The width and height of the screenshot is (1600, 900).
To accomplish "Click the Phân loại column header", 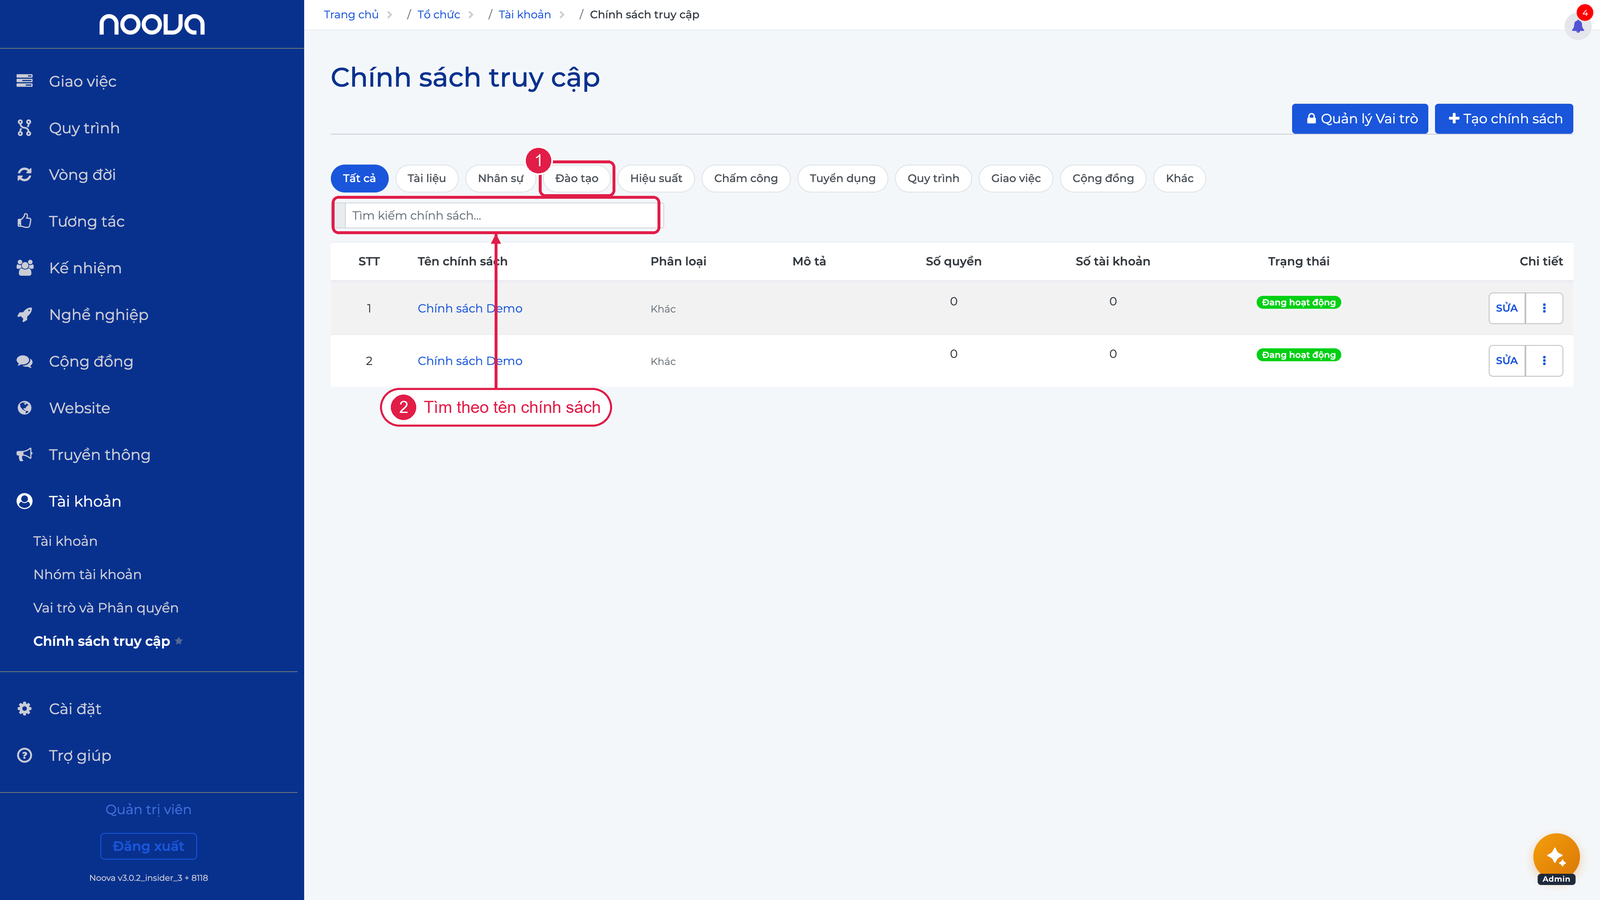I will click(x=678, y=261).
